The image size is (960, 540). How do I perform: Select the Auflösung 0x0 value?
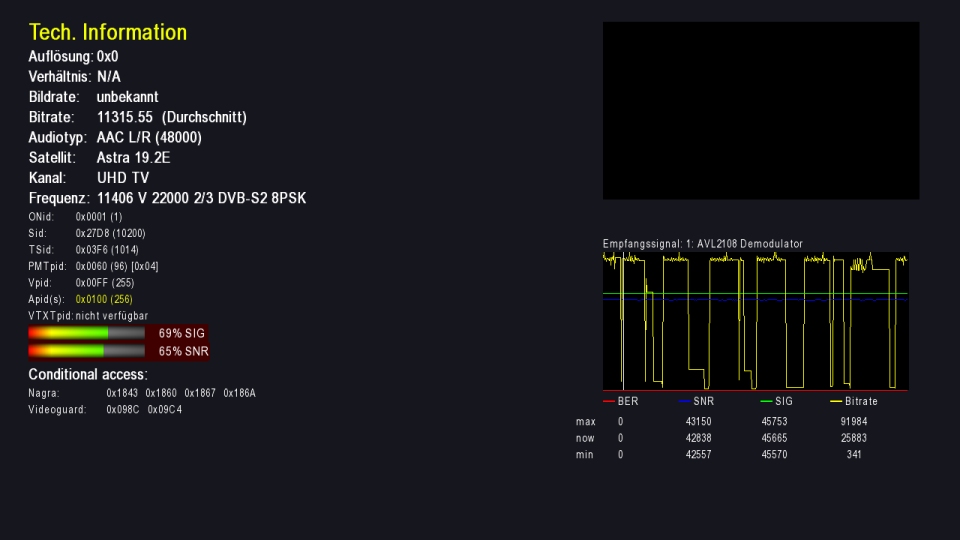[x=107, y=56]
